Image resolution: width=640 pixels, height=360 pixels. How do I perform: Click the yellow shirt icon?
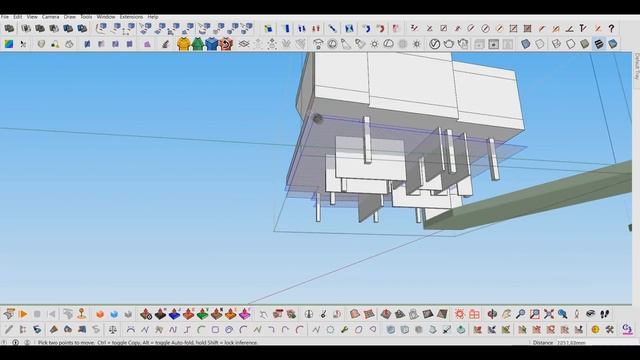click(183, 44)
